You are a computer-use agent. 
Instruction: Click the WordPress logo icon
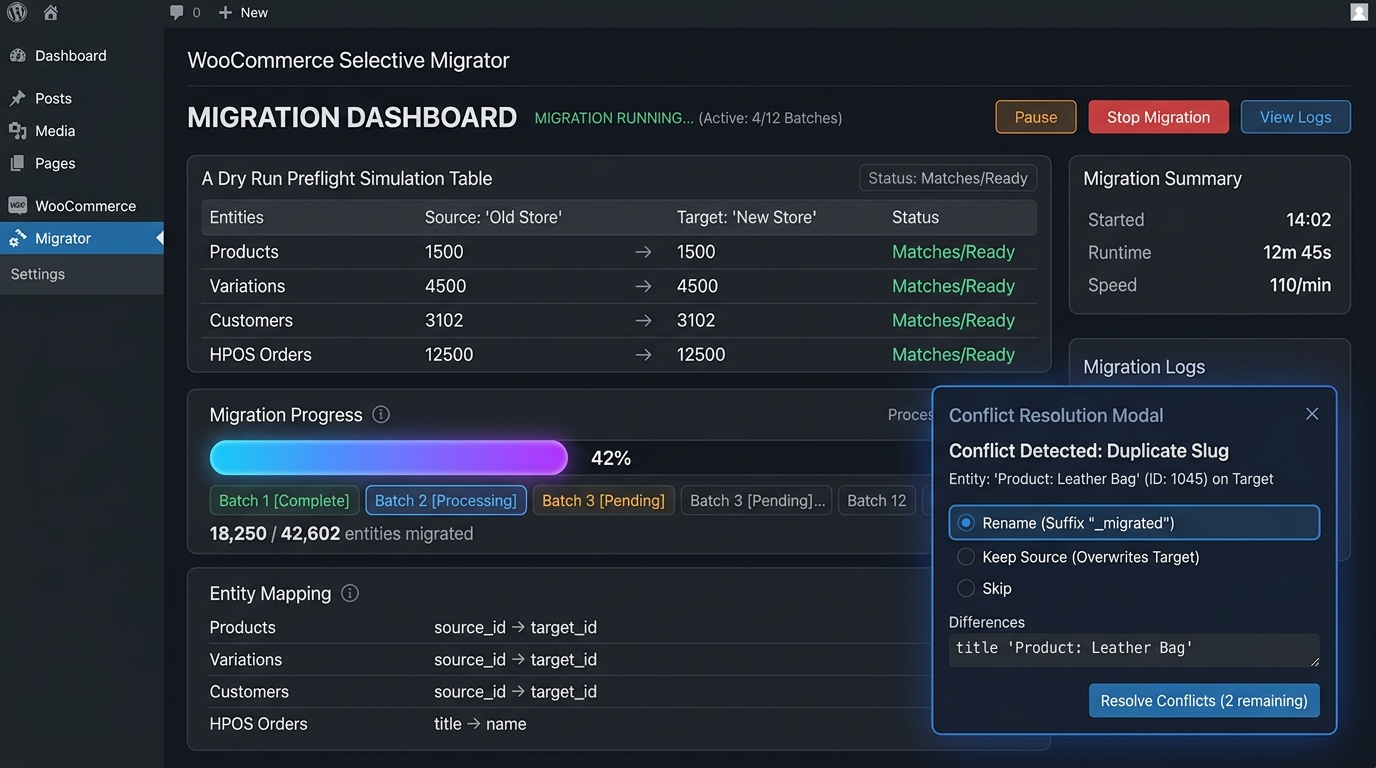(17, 12)
